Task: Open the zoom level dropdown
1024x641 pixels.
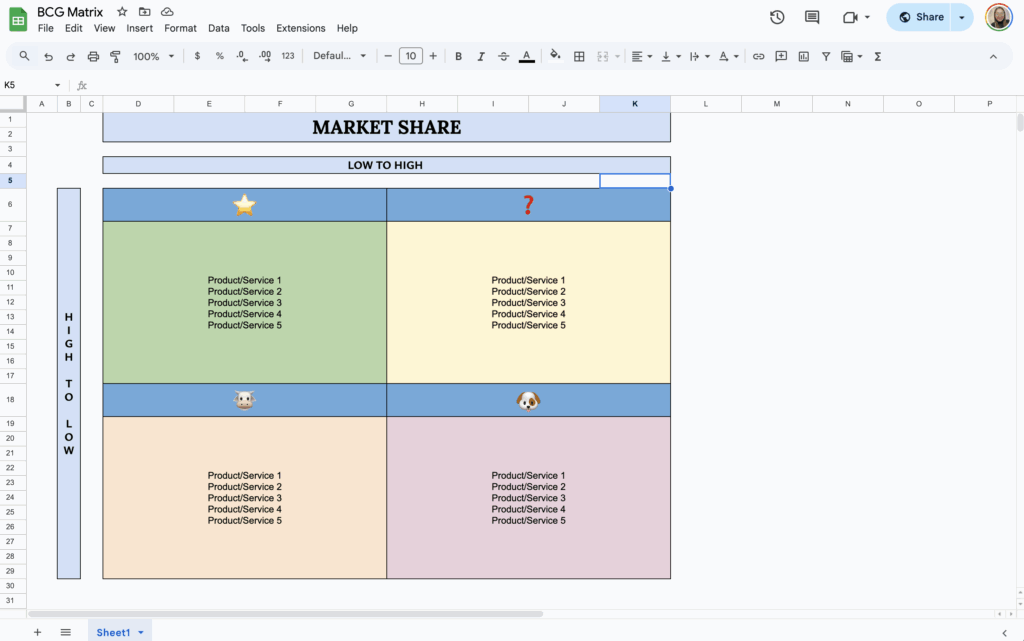Action: coord(152,56)
